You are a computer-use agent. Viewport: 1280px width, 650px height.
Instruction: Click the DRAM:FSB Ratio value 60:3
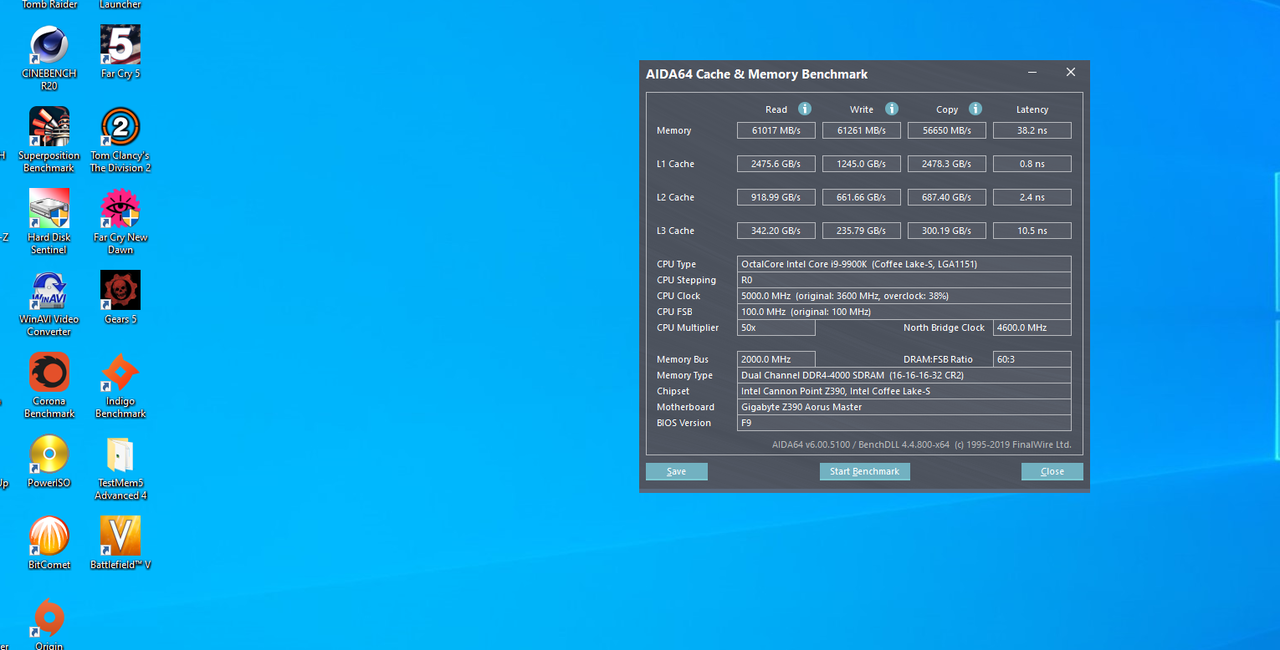point(1032,359)
